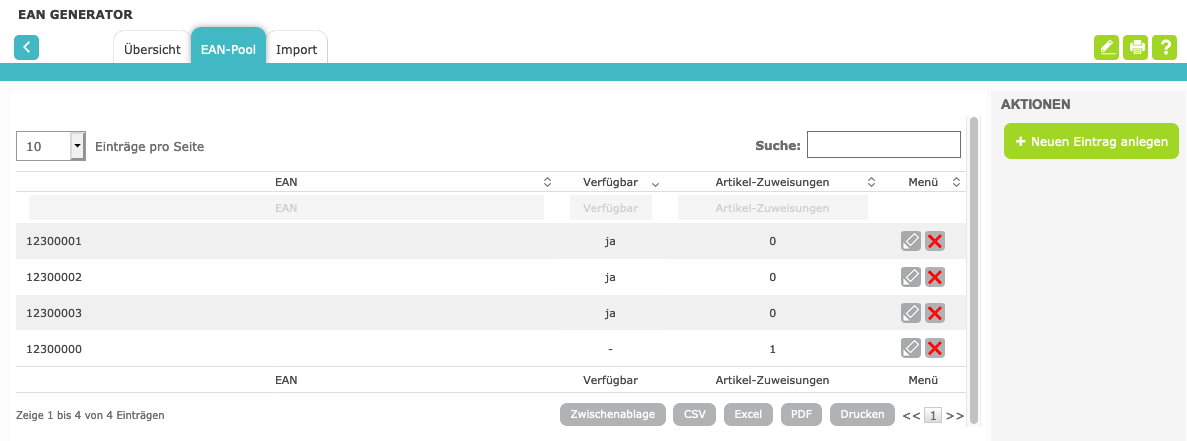Sort by the Verfügbar column arrow
The height and width of the screenshot is (441, 1187).
tap(655, 183)
